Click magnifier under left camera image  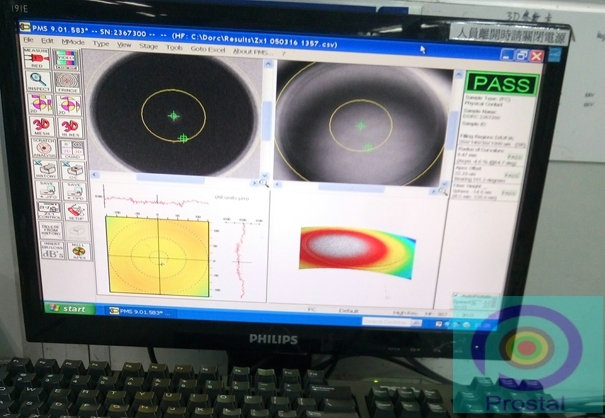264,183
